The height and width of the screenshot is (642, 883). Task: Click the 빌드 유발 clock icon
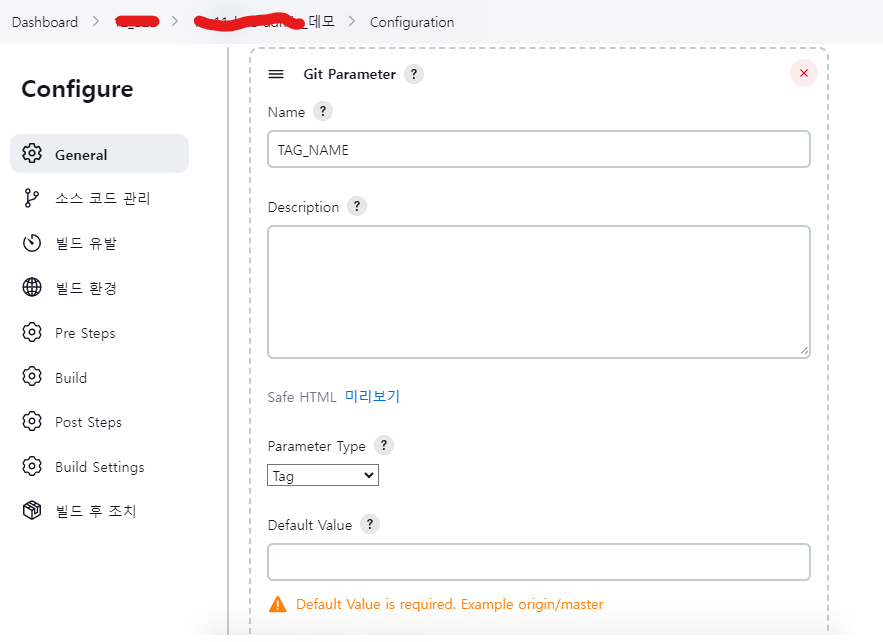click(x=32, y=243)
